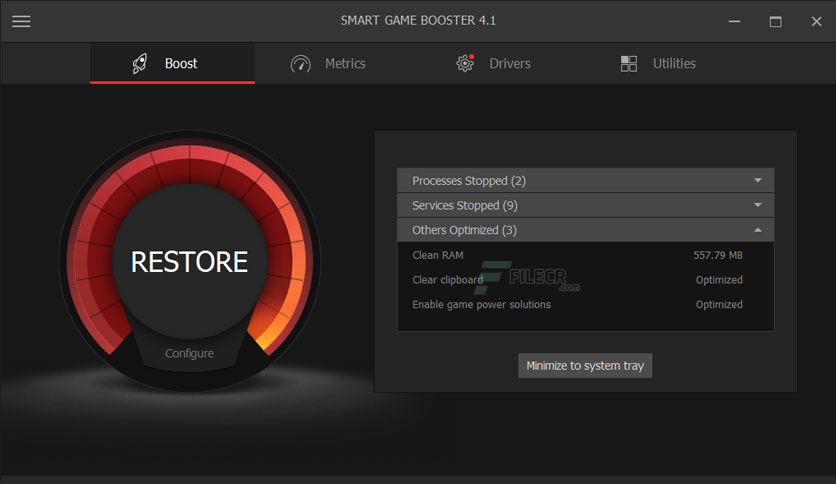Click the Smart Game Booster 4.1 title

click(418, 20)
